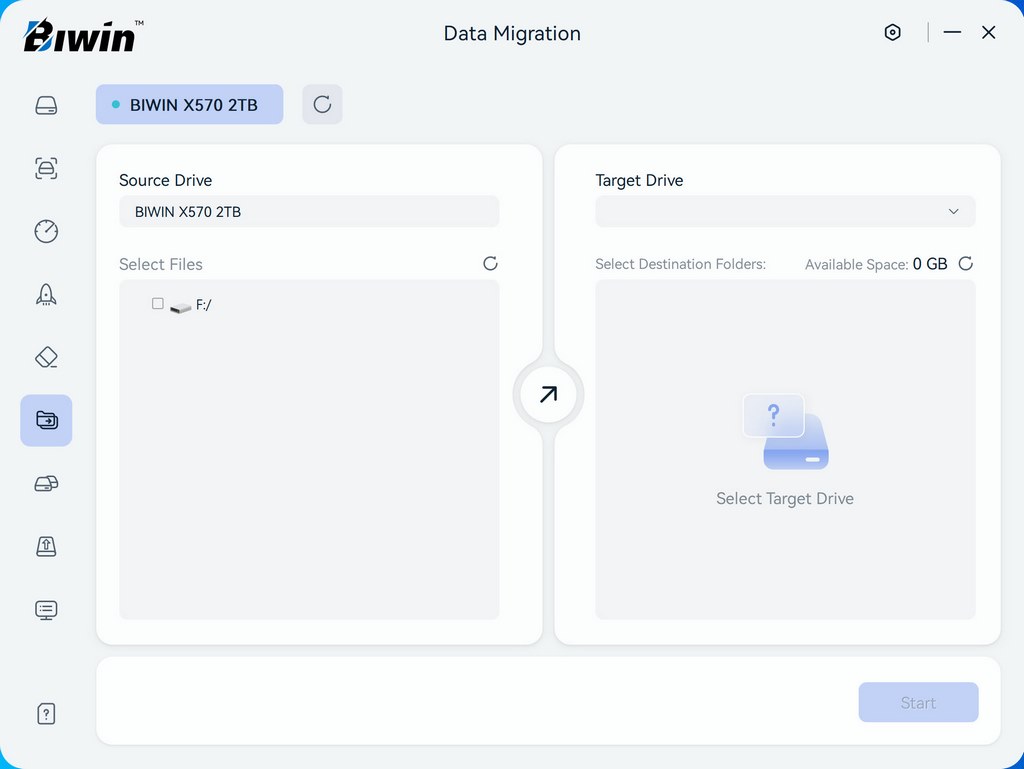1024x769 pixels.
Task: Open the drive scan sidebar icon
Action: point(46,168)
